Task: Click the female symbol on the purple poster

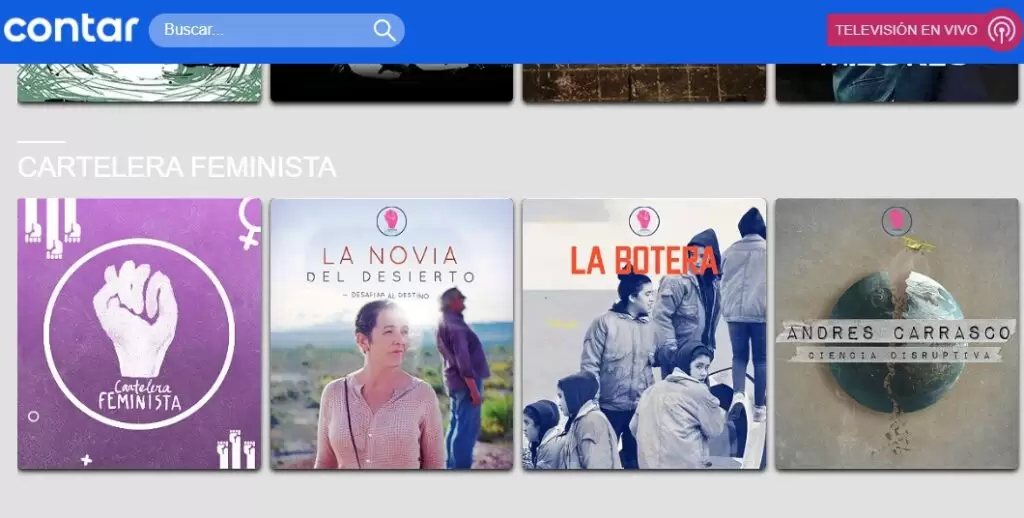Action: (249, 222)
